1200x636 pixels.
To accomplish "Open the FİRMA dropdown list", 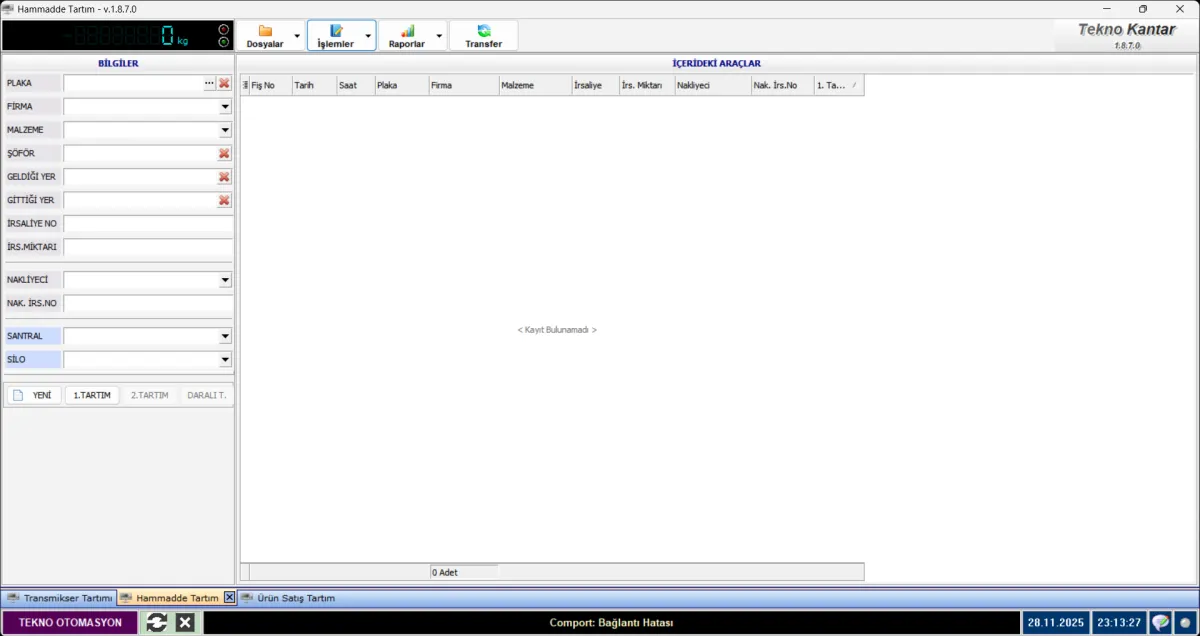I will point(225,106).
